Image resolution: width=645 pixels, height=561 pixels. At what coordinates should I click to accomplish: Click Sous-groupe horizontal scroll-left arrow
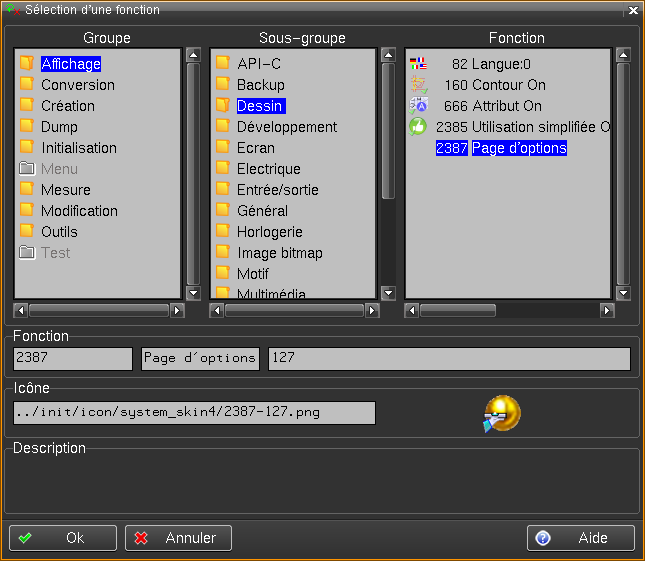tap(217, 311)
